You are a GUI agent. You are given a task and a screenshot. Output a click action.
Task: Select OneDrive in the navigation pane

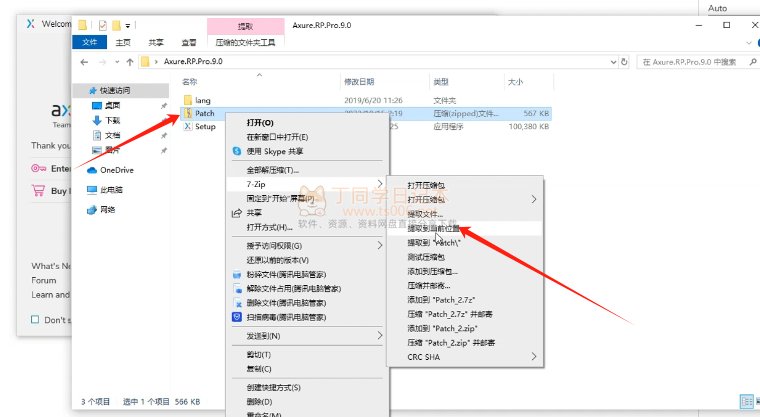pos(116,170)
